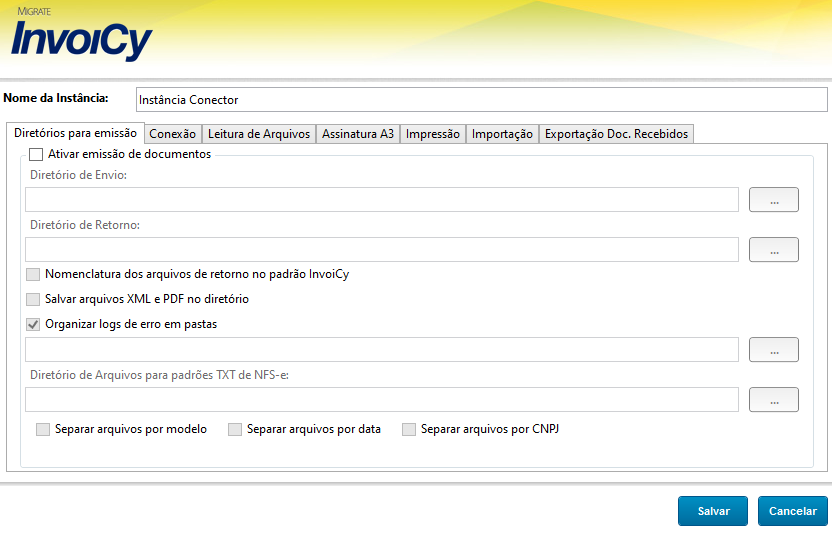Switch to the Conexão tab
This screenshot has height=533, width=832.
coord(172,134)
